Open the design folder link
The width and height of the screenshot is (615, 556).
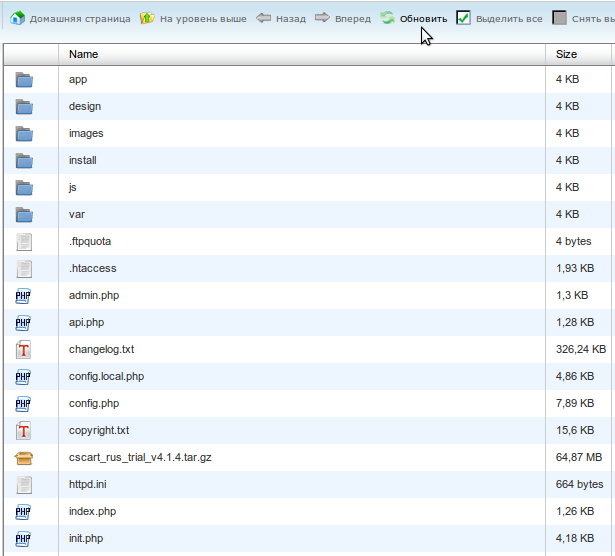85,106
